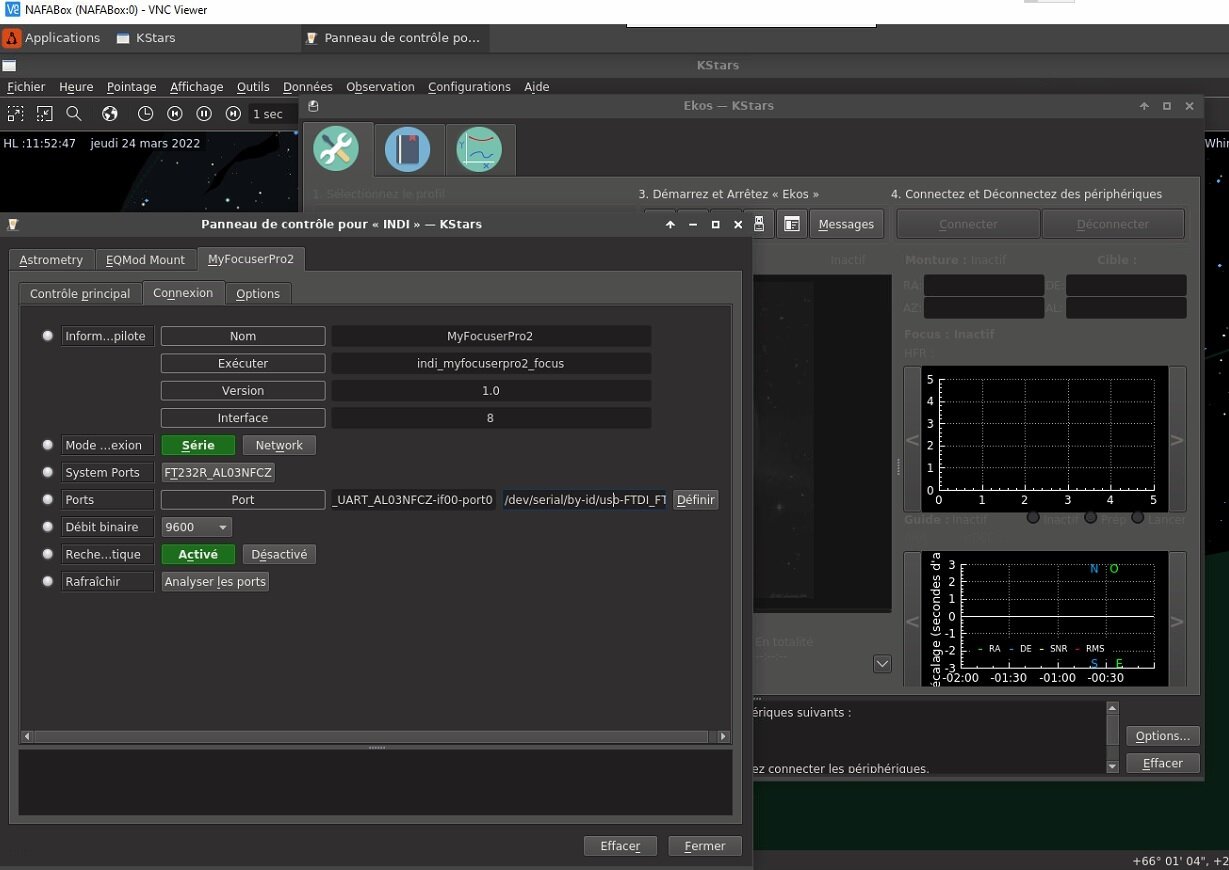Image resolution: width=1229 pixels, height=870 pixels.
Task: Click the focus graph next arrow
Action: [x=1176, y=440]
